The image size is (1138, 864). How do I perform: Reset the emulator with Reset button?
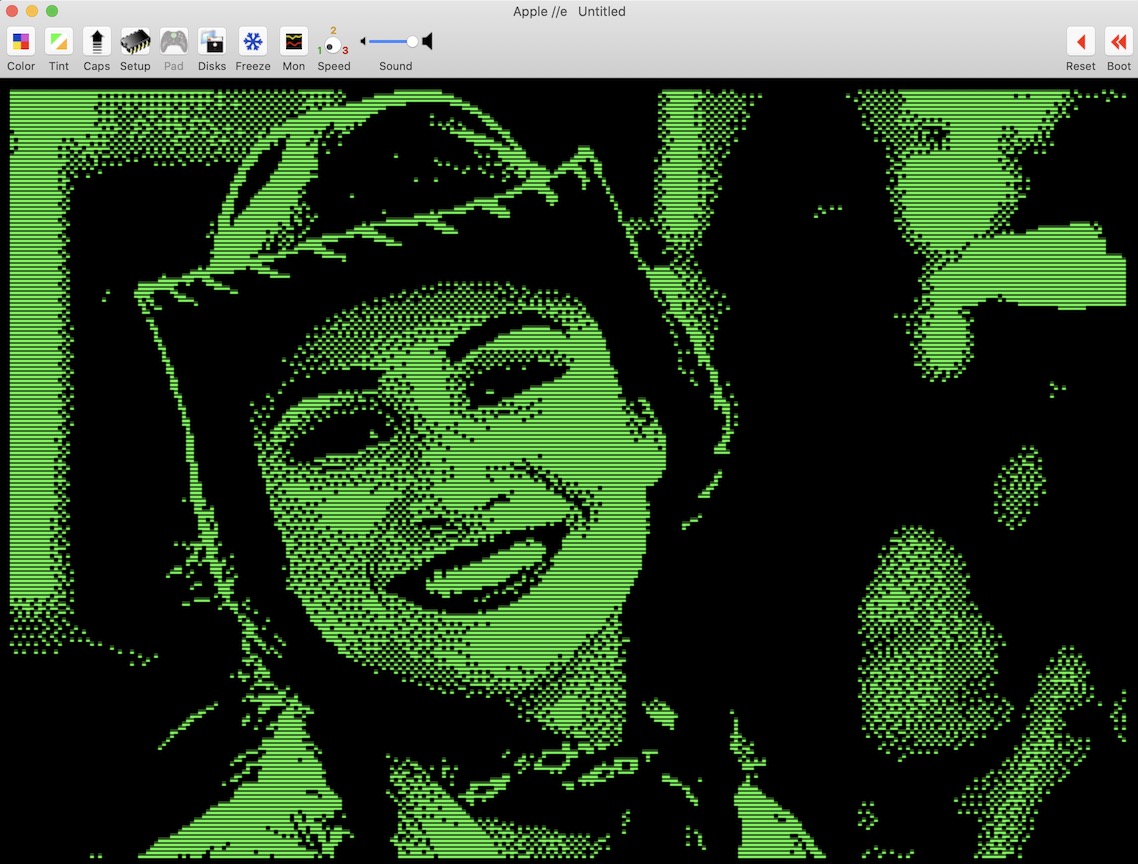click(x=1081, y=41)
